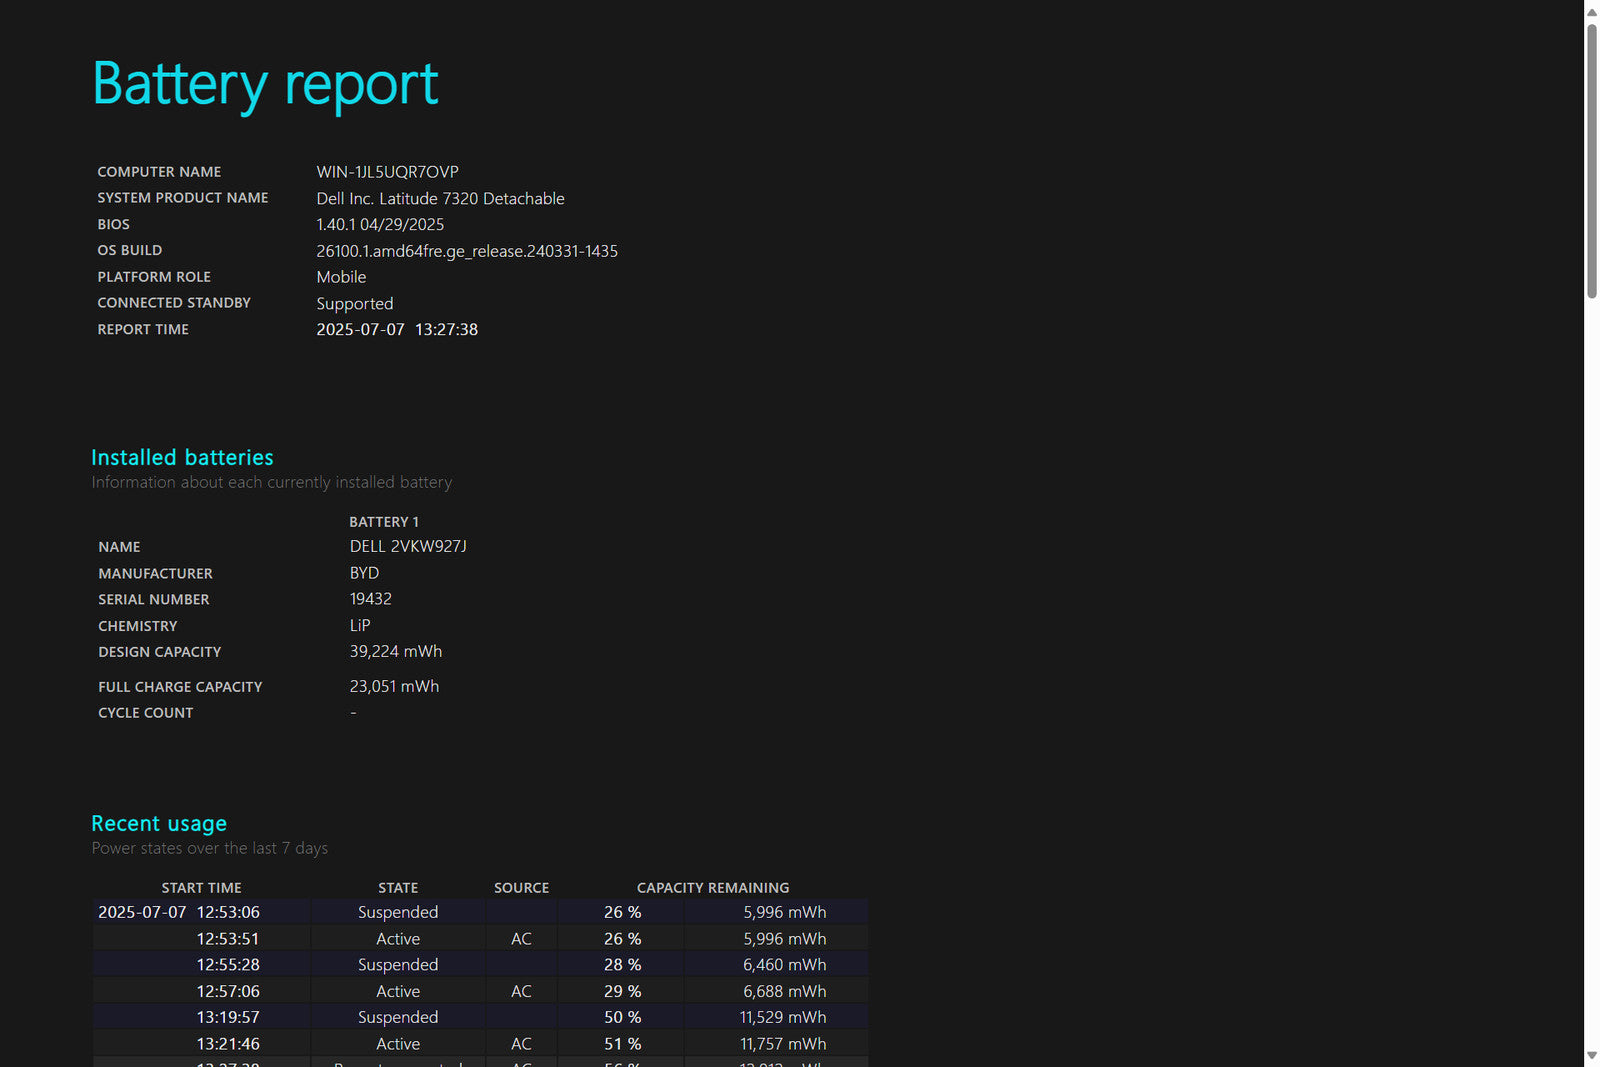Click the scrollbar down arrow
This screenshot has height=1067, width=1600.
(x=1591, y=1056)
